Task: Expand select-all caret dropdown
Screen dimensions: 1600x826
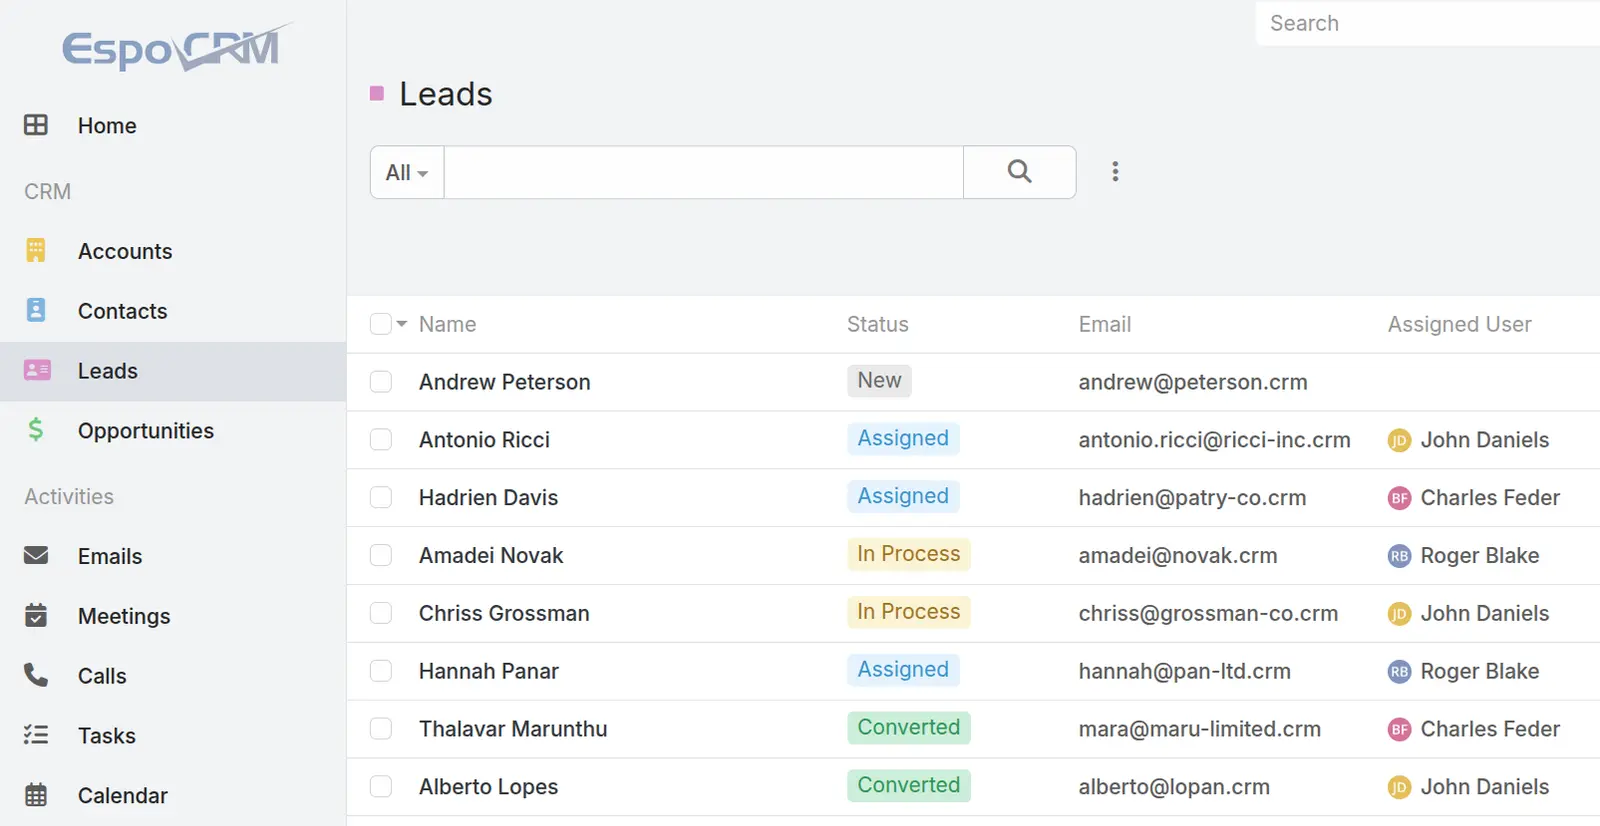Action: (402, 324)
